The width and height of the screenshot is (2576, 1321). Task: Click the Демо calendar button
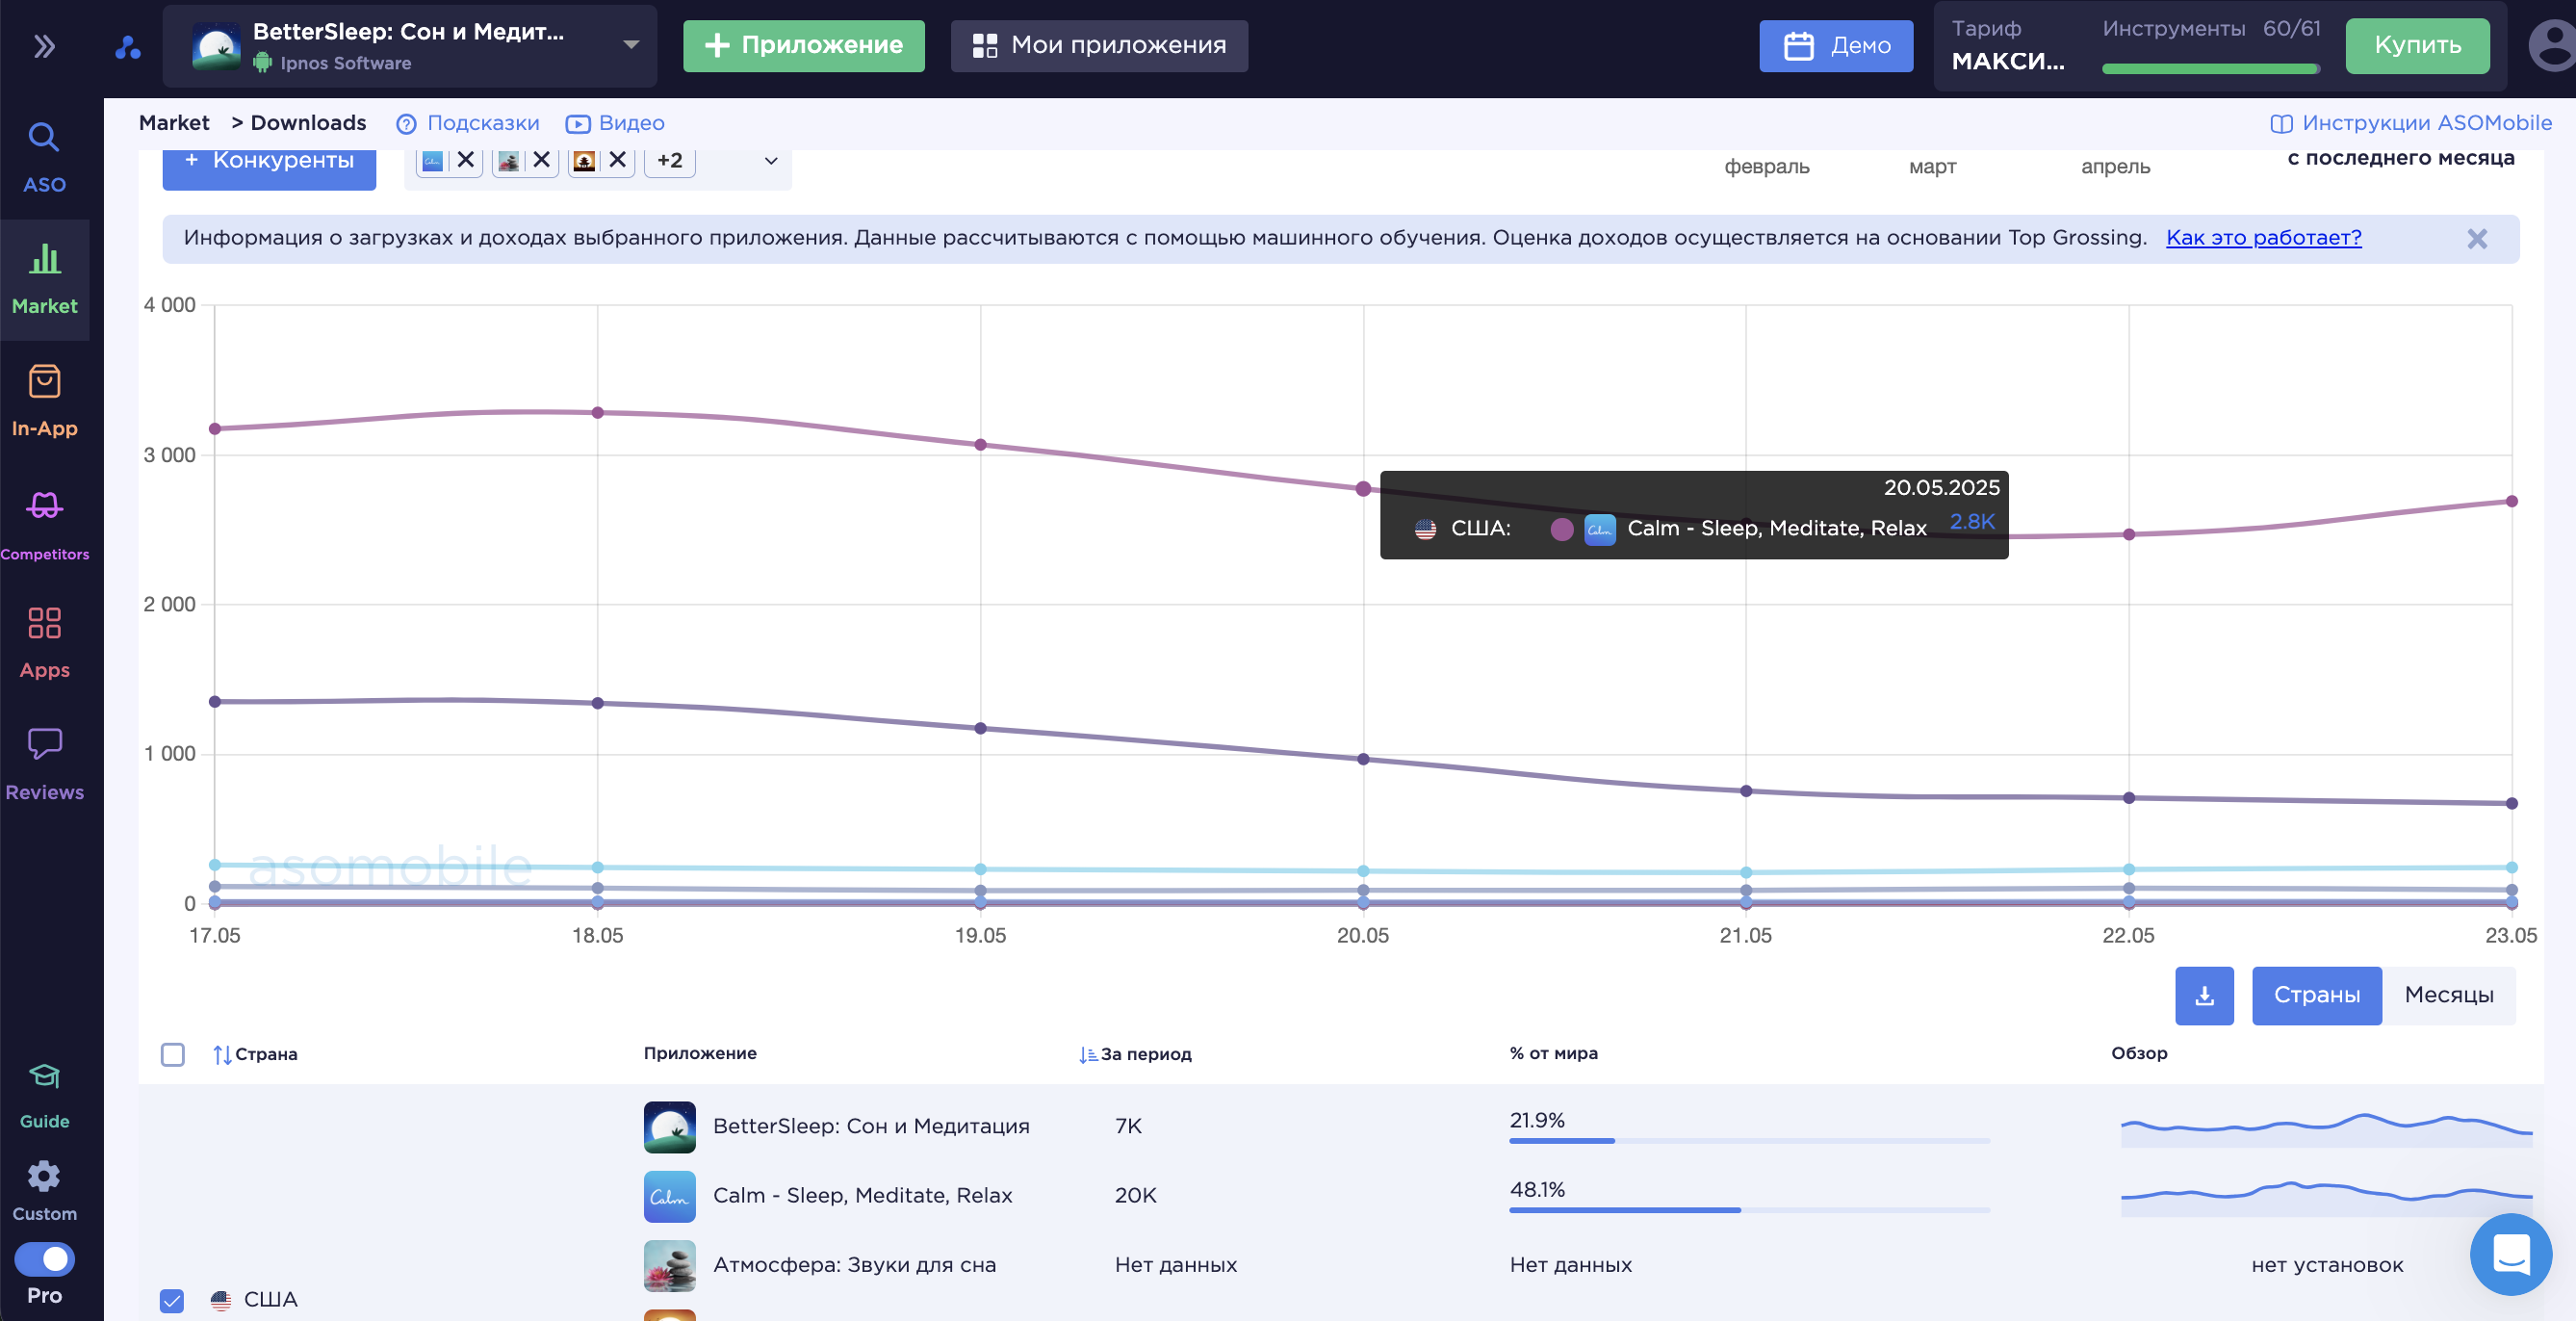1836,46
